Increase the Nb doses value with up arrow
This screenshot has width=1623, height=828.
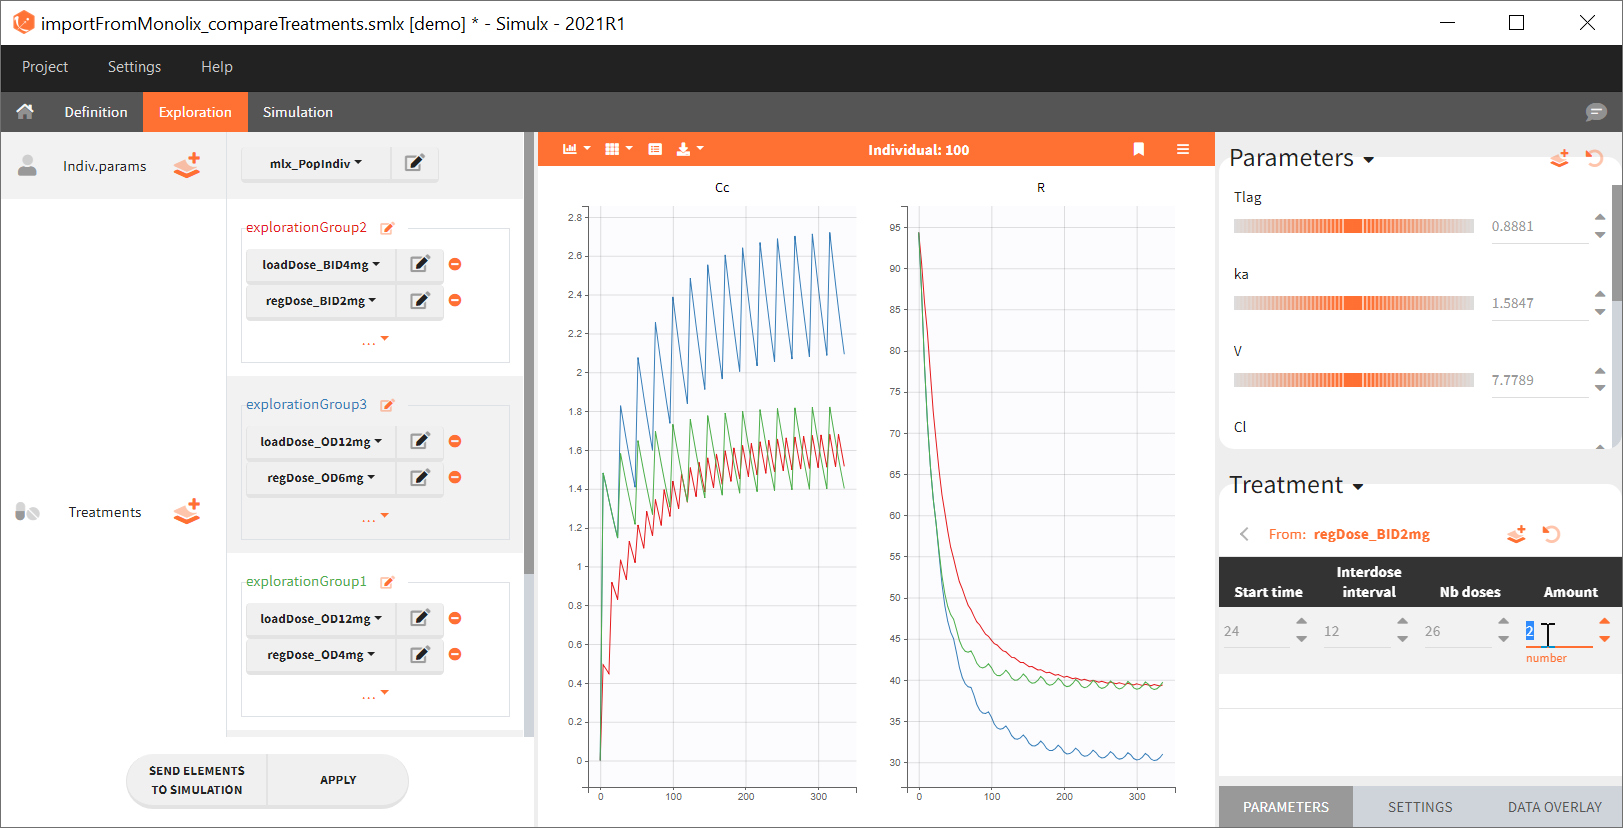click(x=1503, y=622)
